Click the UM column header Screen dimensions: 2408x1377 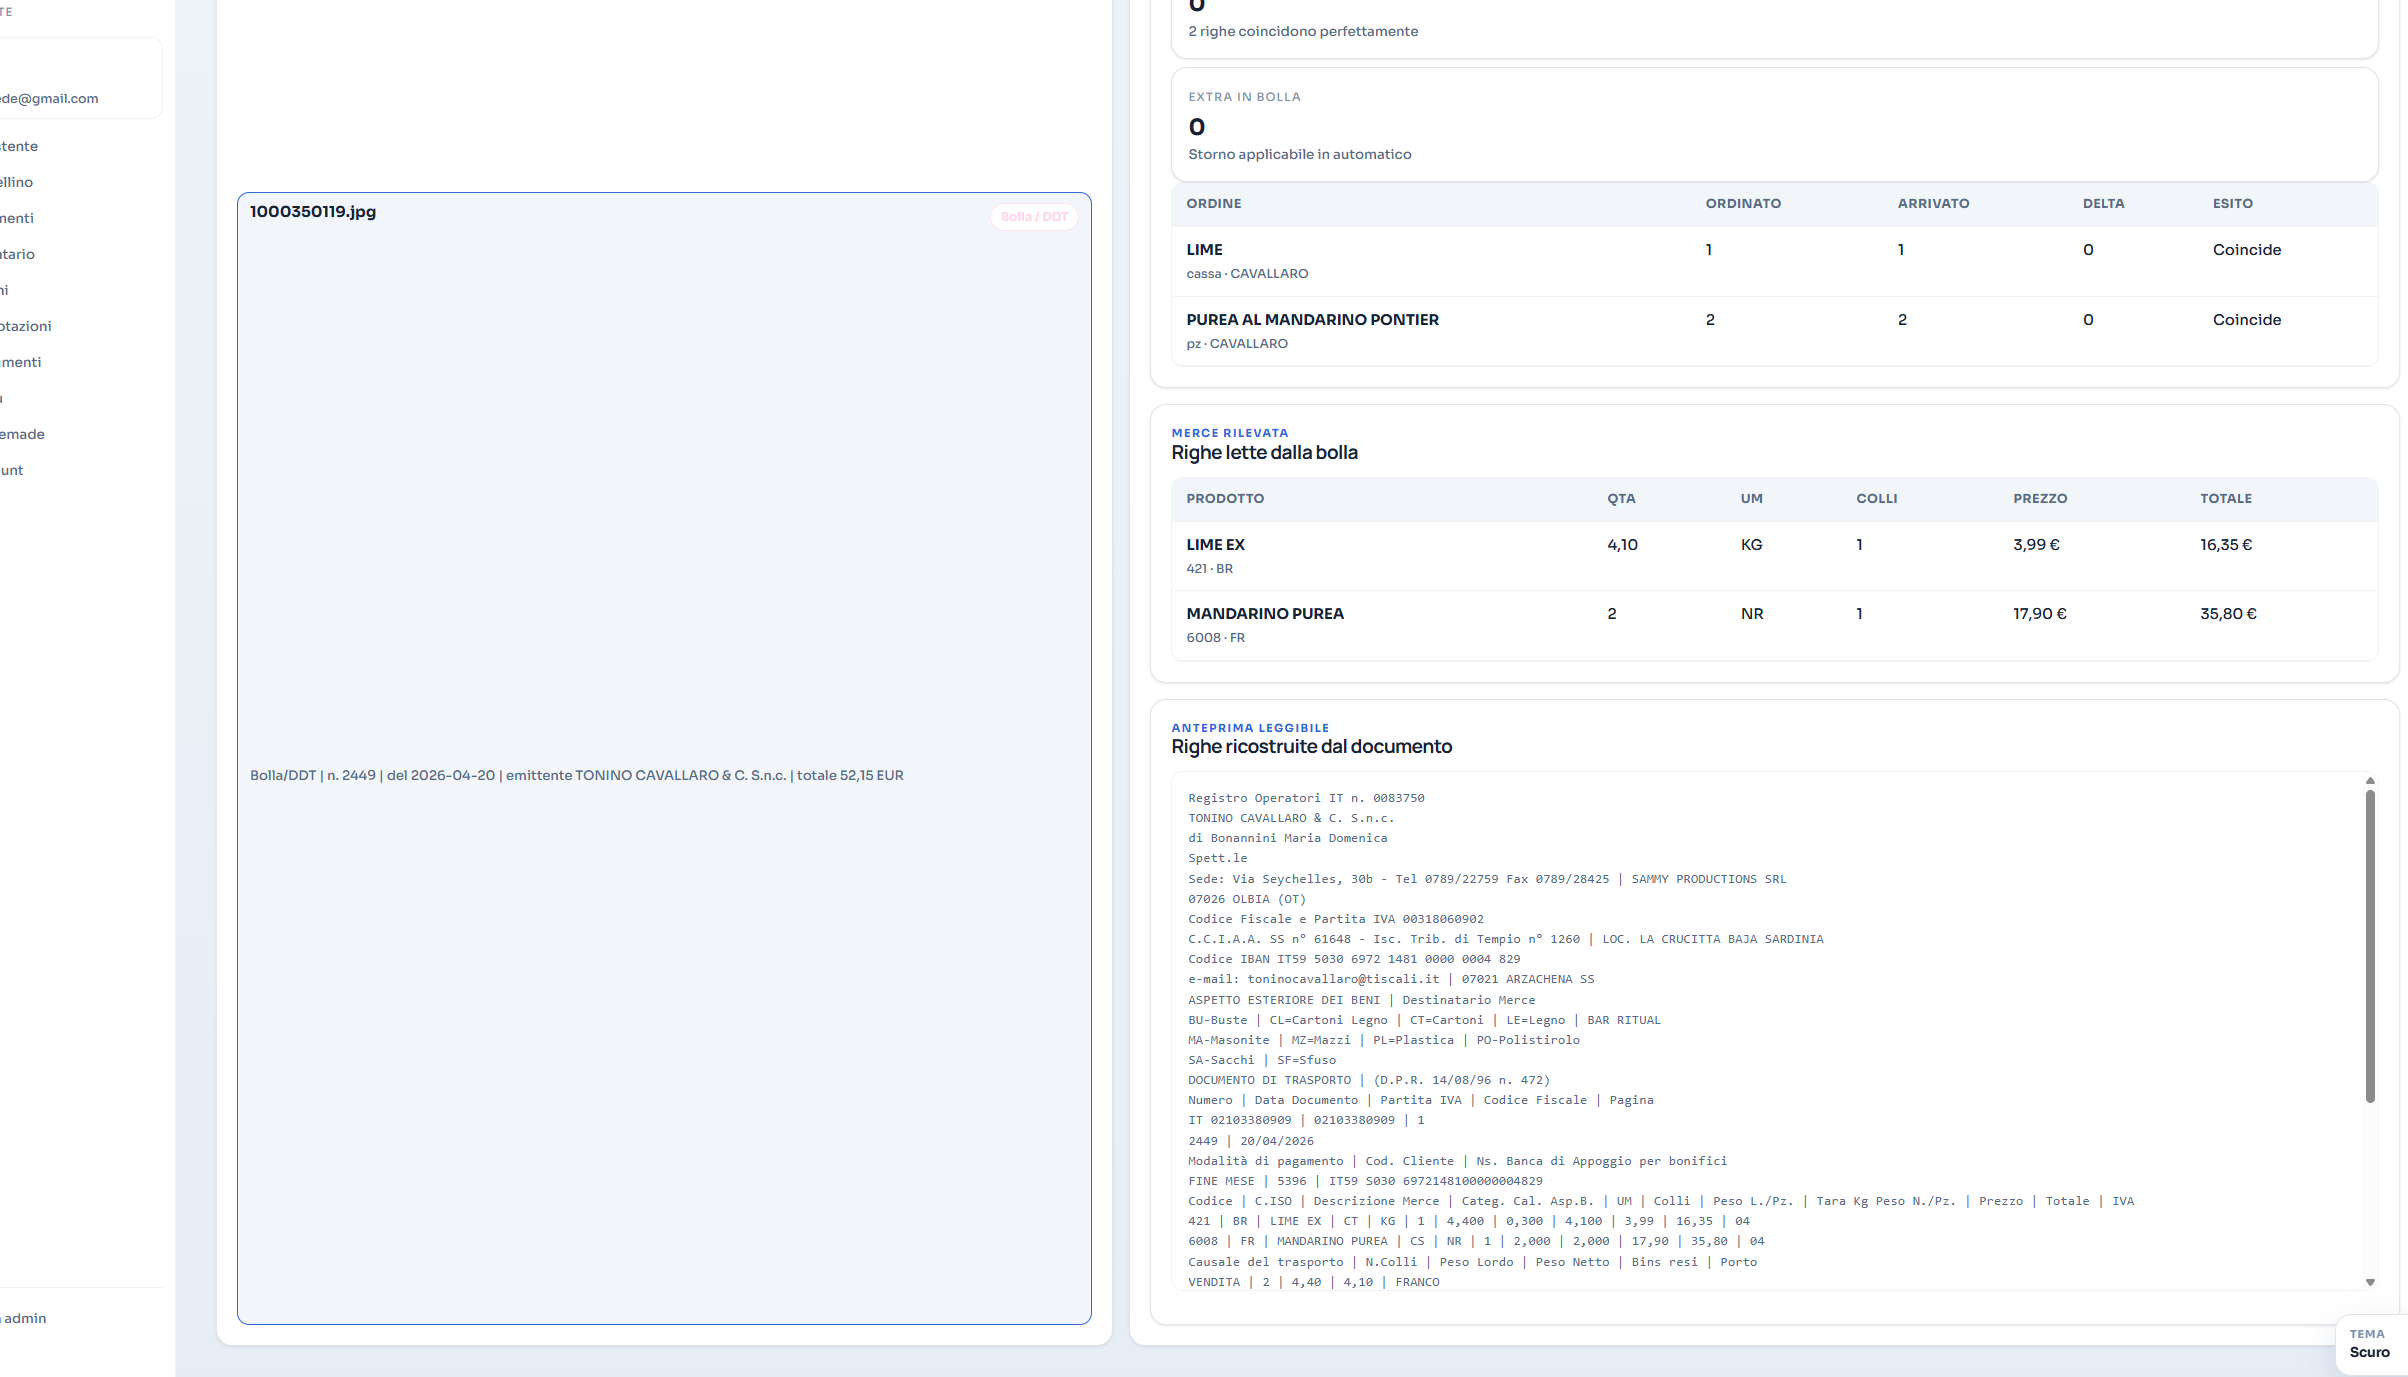click(x=1751, y=498)
